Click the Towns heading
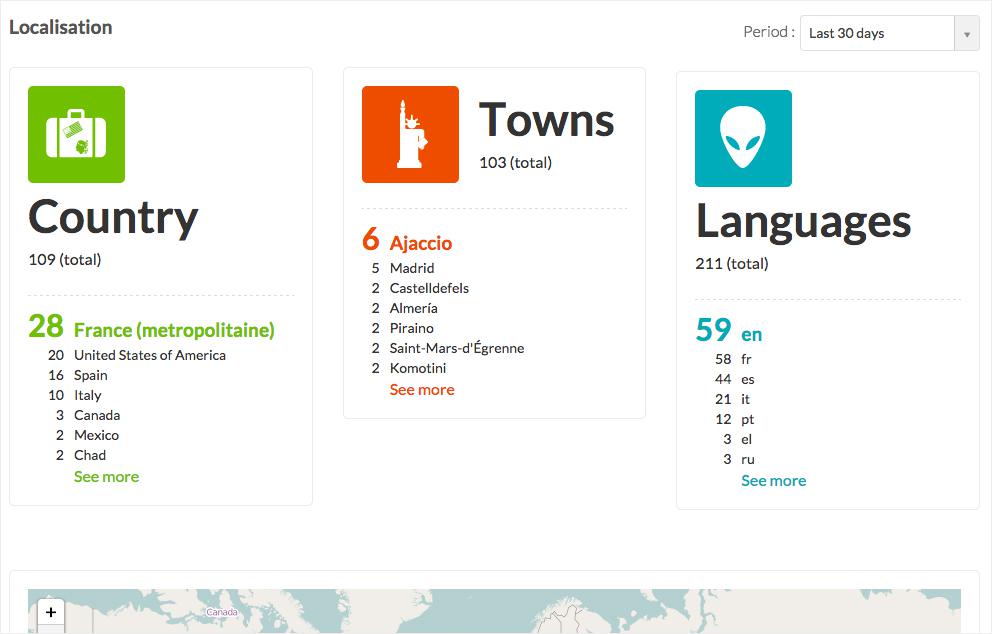 coord(546,120)
